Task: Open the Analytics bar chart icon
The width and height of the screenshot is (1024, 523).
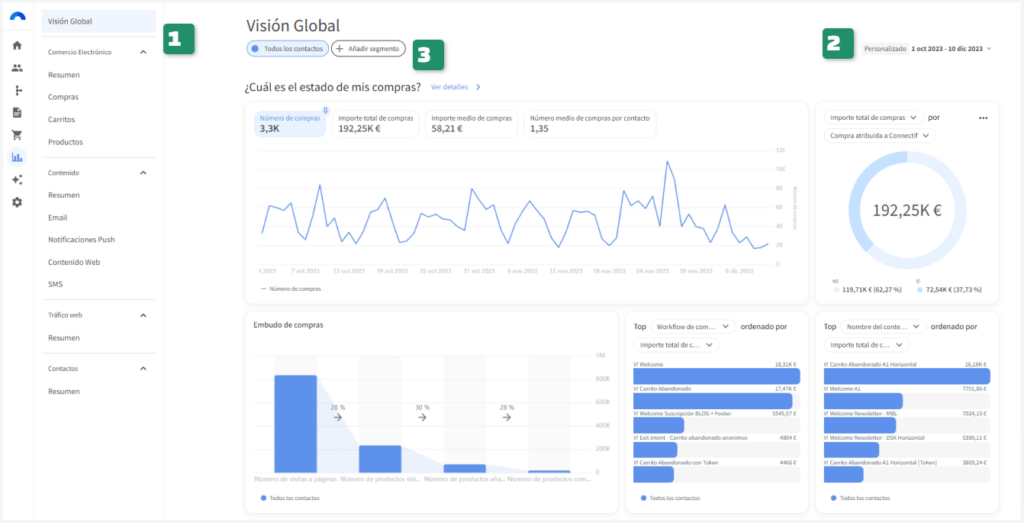Action: point(17,157)
